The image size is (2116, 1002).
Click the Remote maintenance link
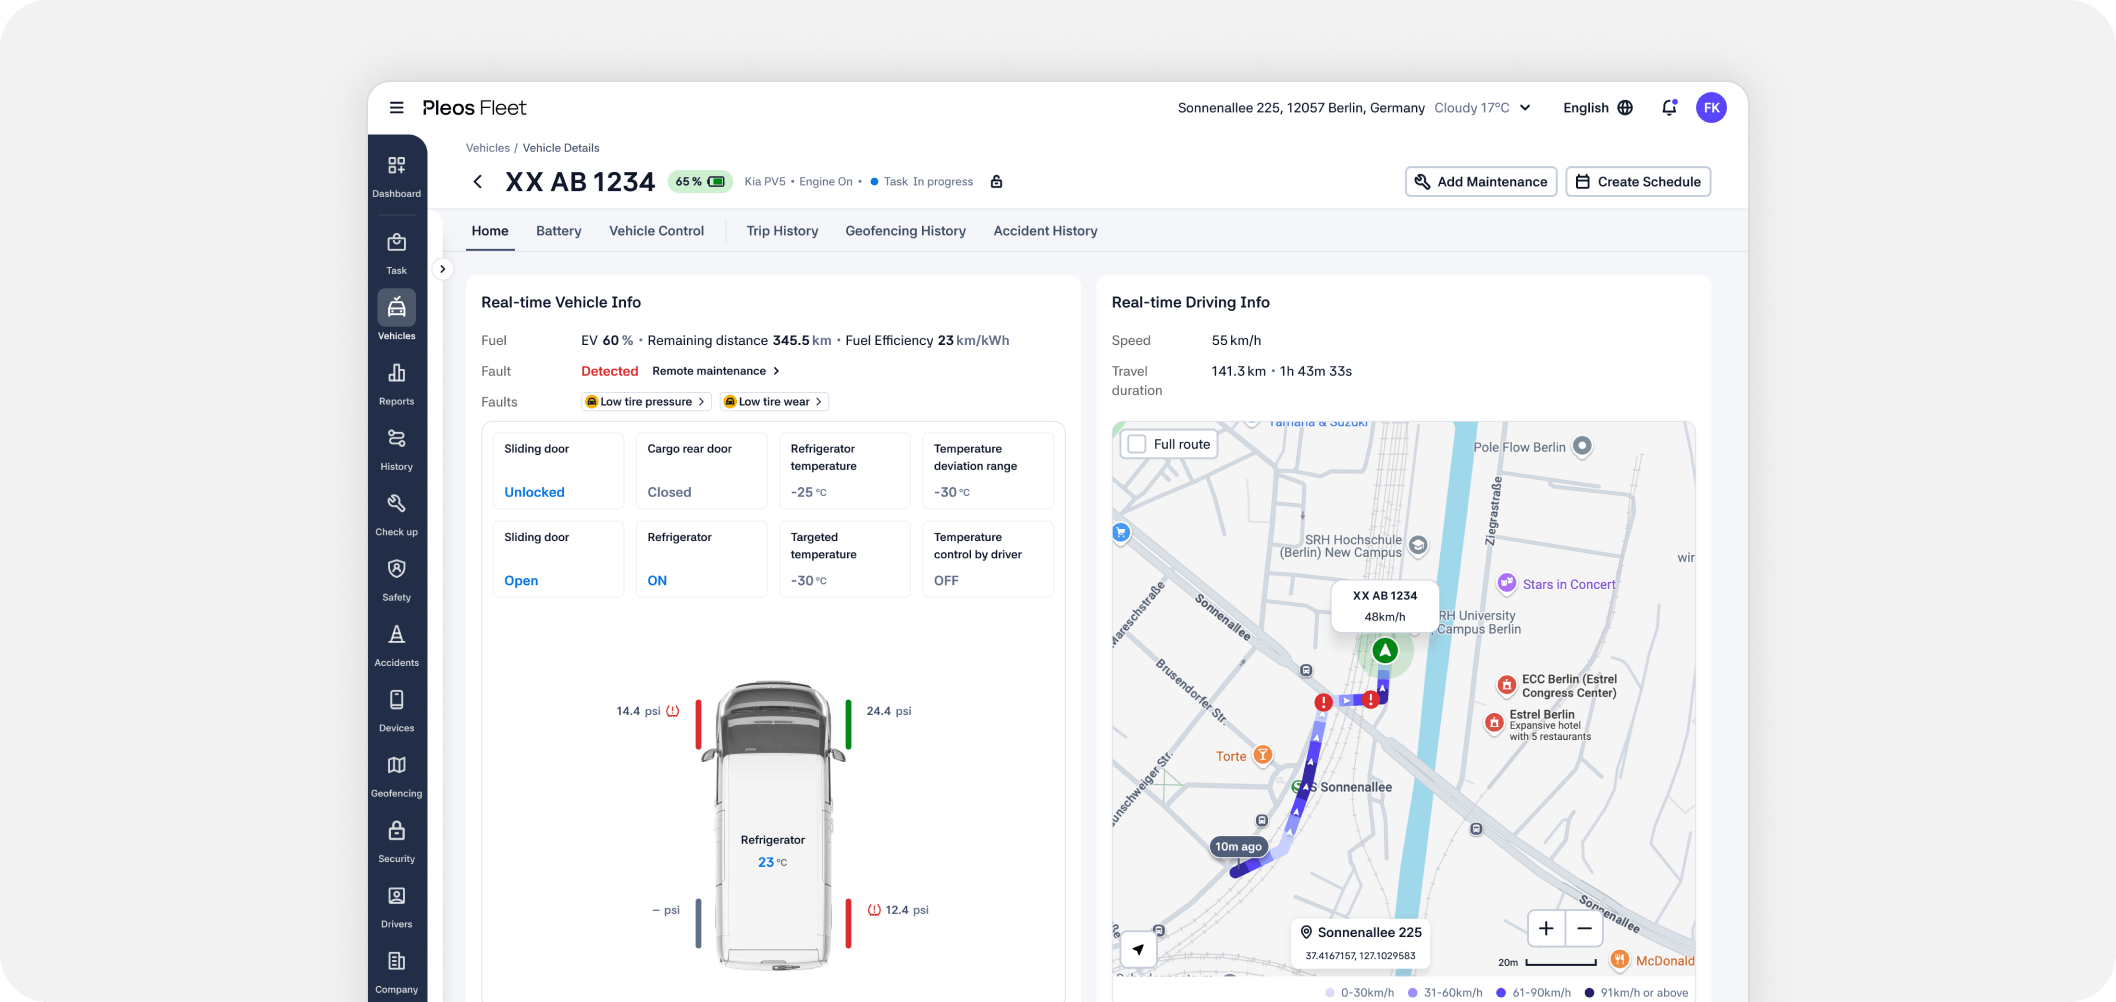(715, 371)
